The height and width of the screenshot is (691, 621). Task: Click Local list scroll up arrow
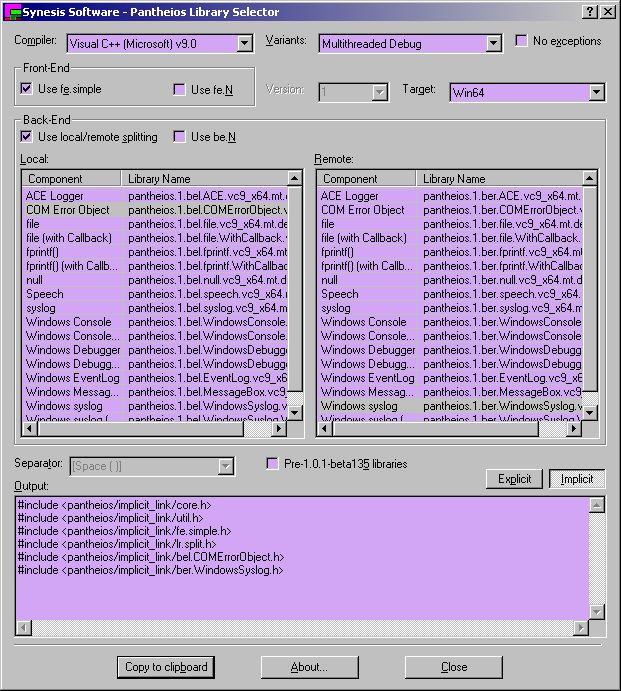[294, 178]
